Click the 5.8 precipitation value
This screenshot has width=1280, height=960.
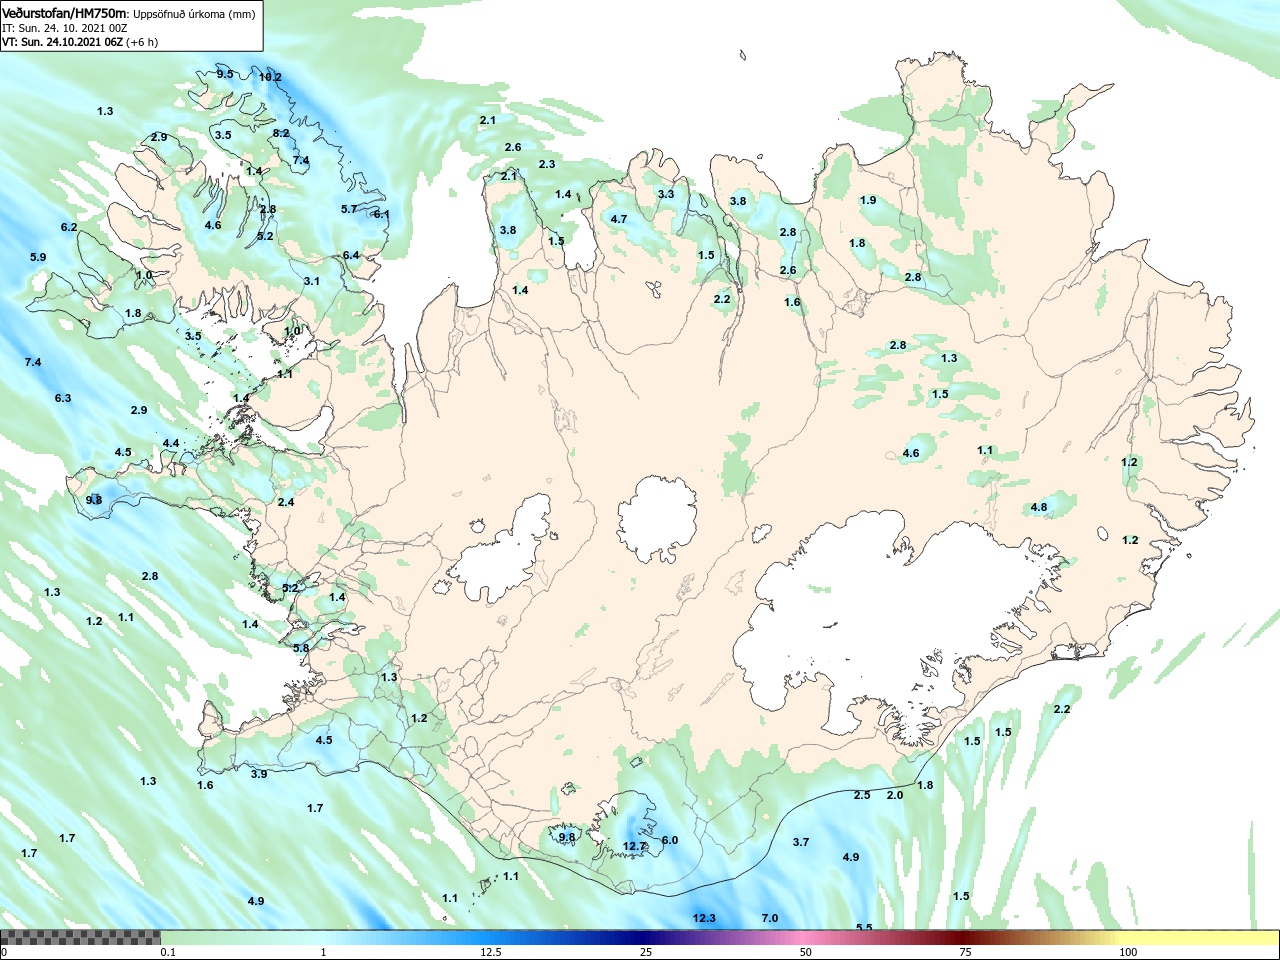[301, 648]
